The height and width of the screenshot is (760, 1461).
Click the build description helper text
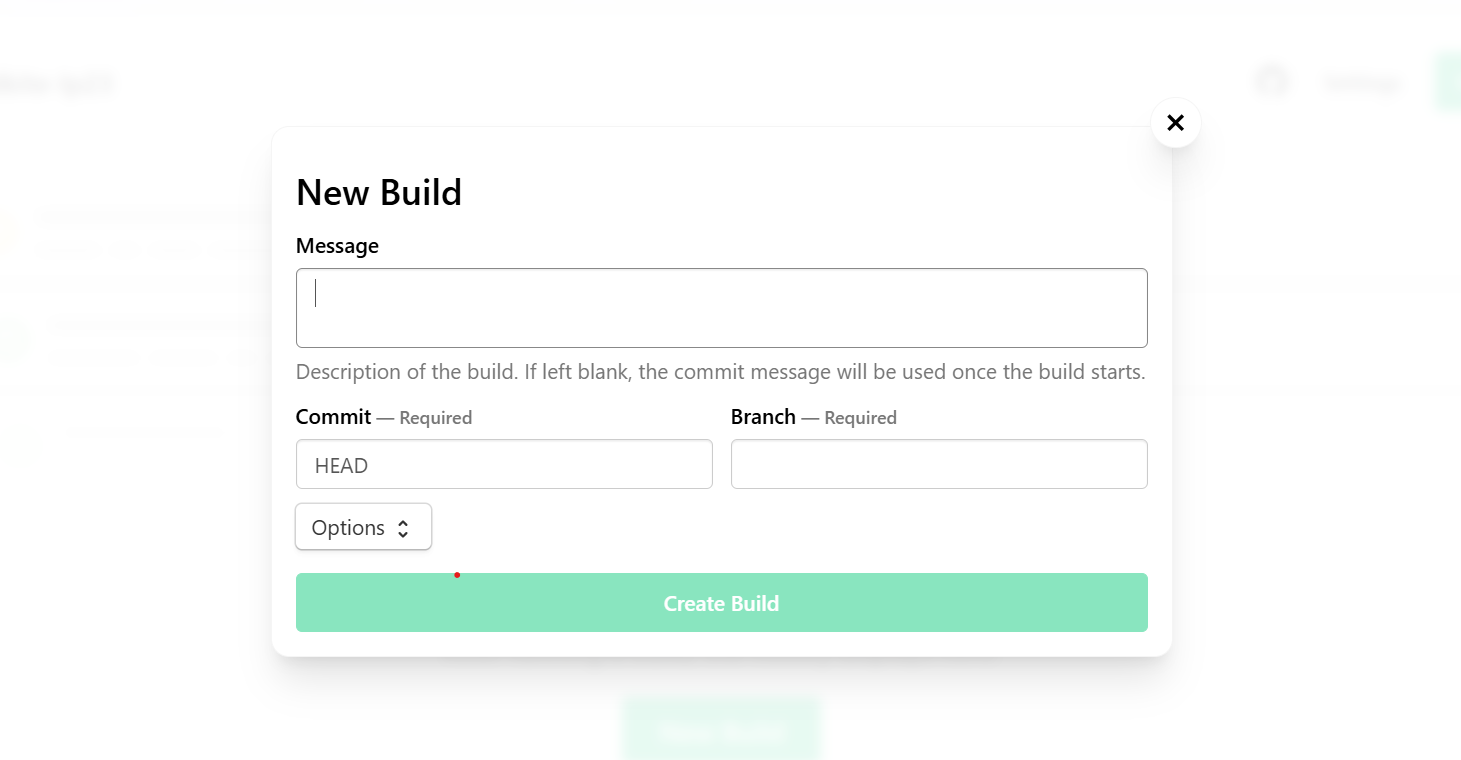point(720,371)
